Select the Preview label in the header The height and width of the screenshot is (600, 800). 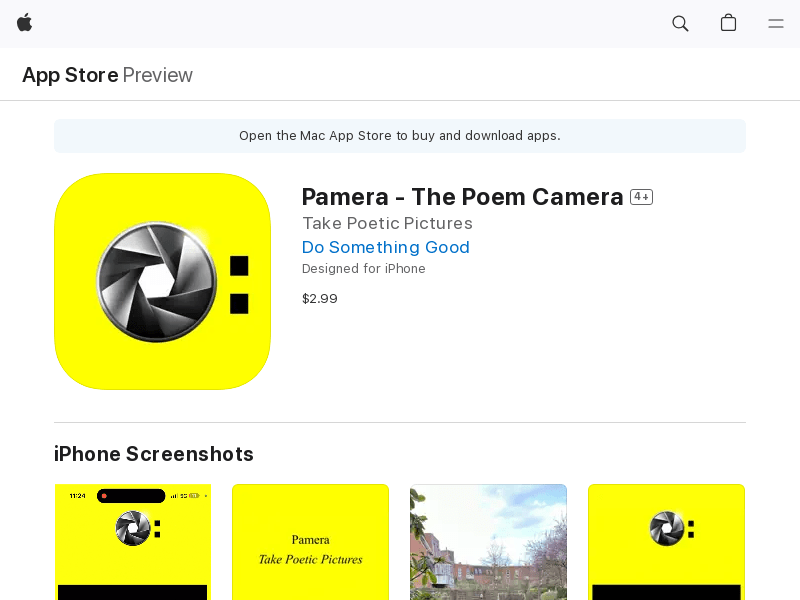pyautogui.click(x=158, y=75)
